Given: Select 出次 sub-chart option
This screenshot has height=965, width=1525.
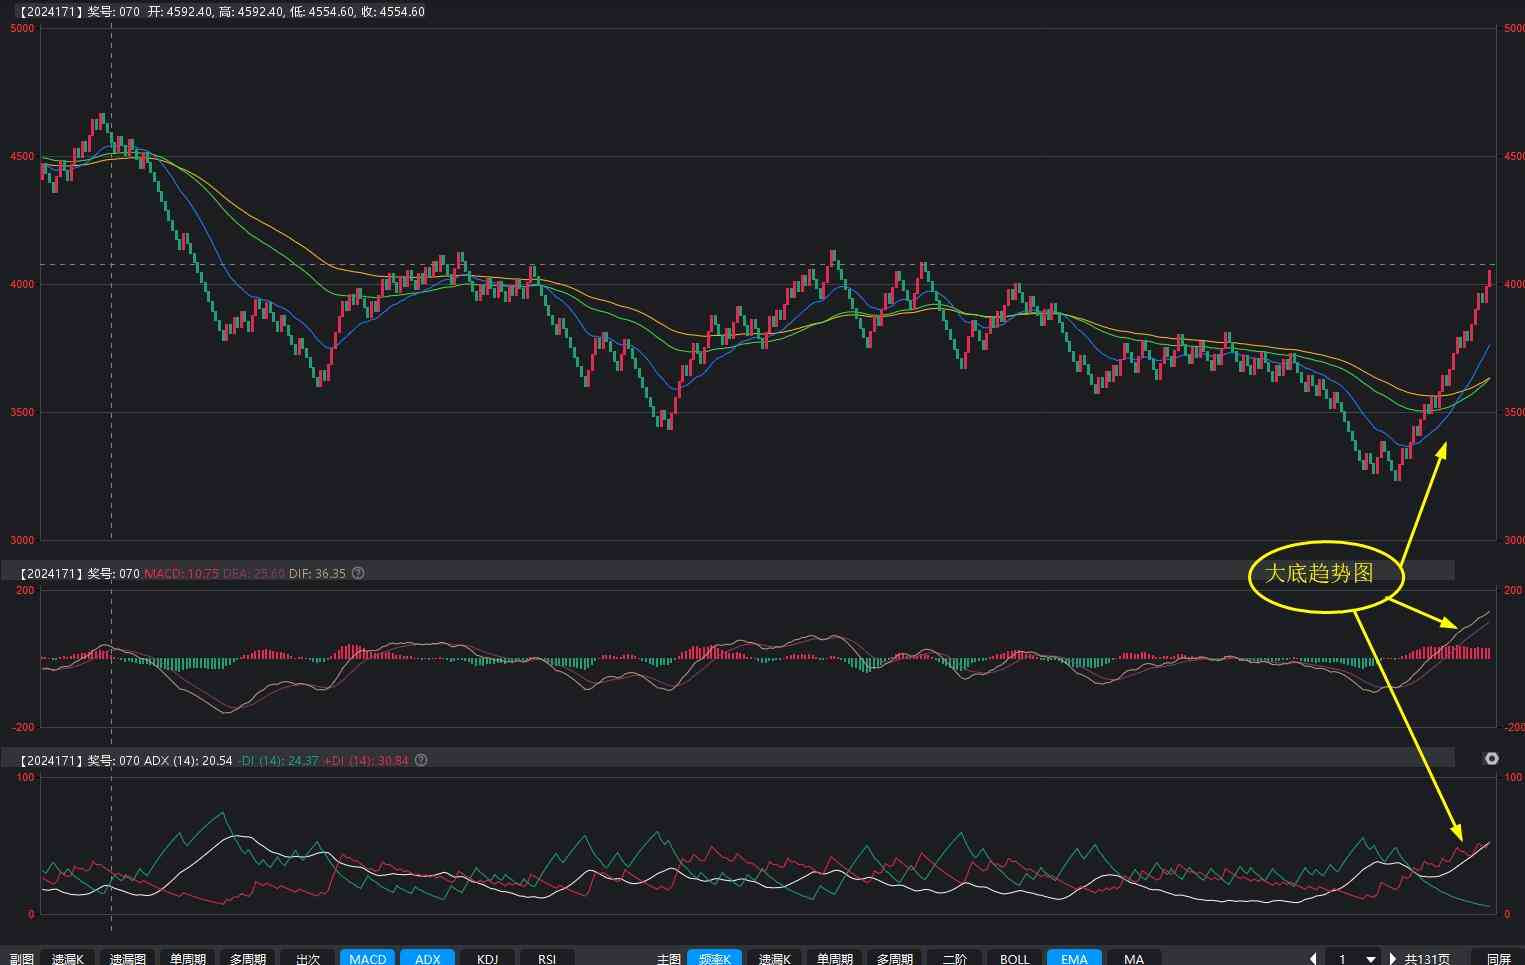Looking at the screenshot, I should coord(308,958).
